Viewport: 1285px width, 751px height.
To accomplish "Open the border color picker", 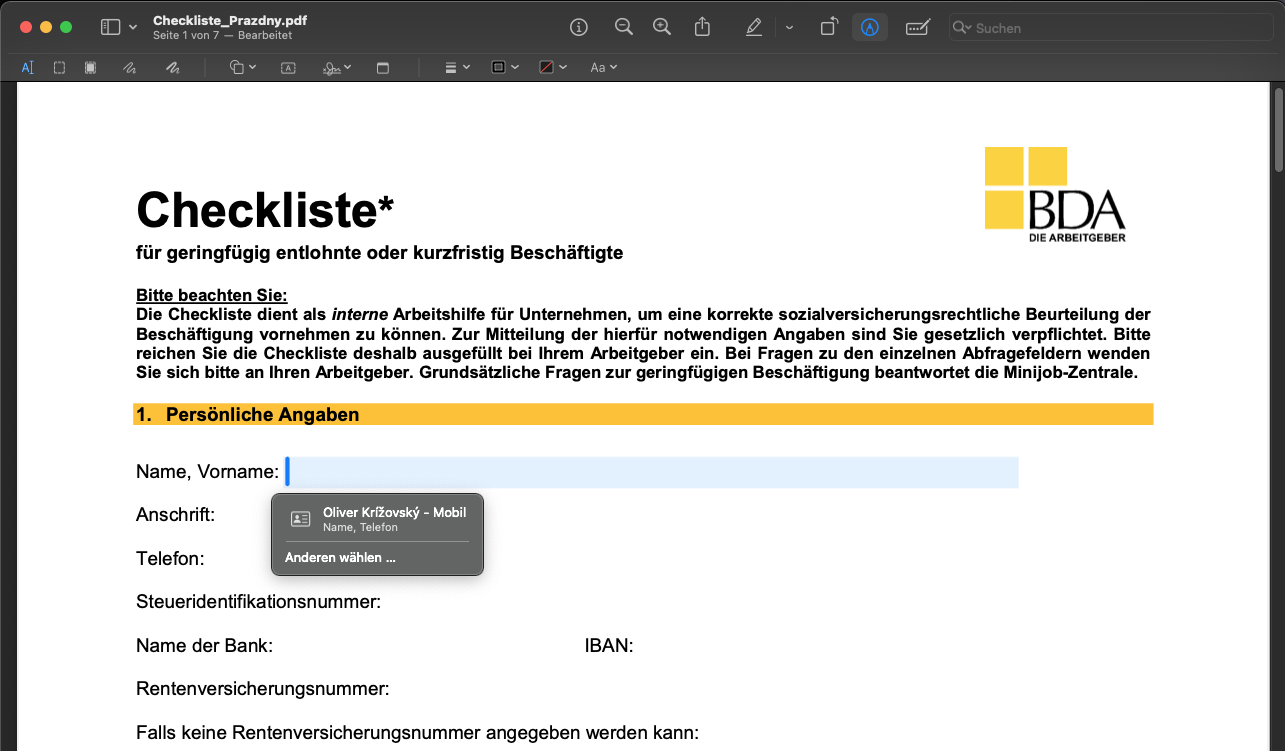I will 505,67.
